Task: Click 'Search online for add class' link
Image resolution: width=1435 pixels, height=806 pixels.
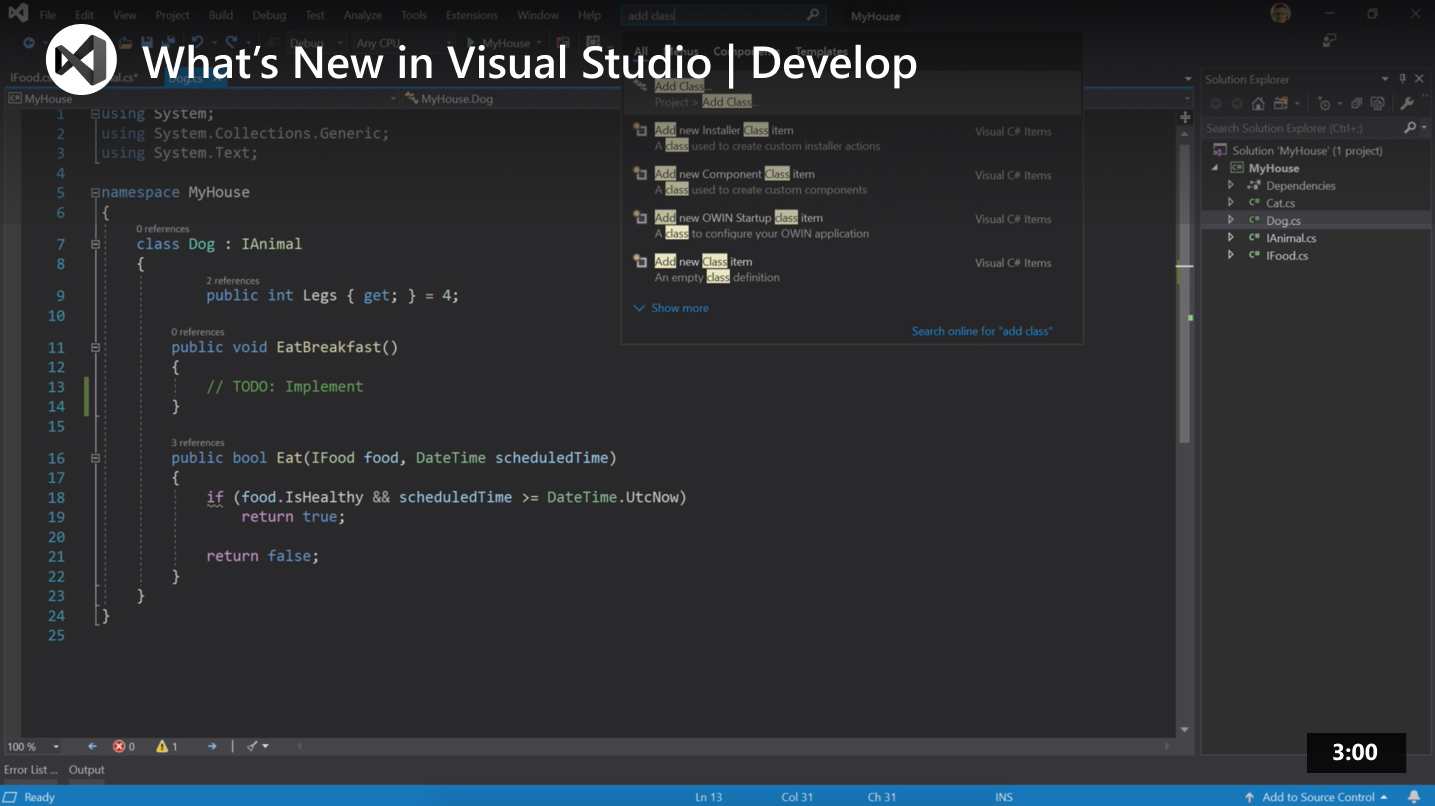Action: coord(981,331)
